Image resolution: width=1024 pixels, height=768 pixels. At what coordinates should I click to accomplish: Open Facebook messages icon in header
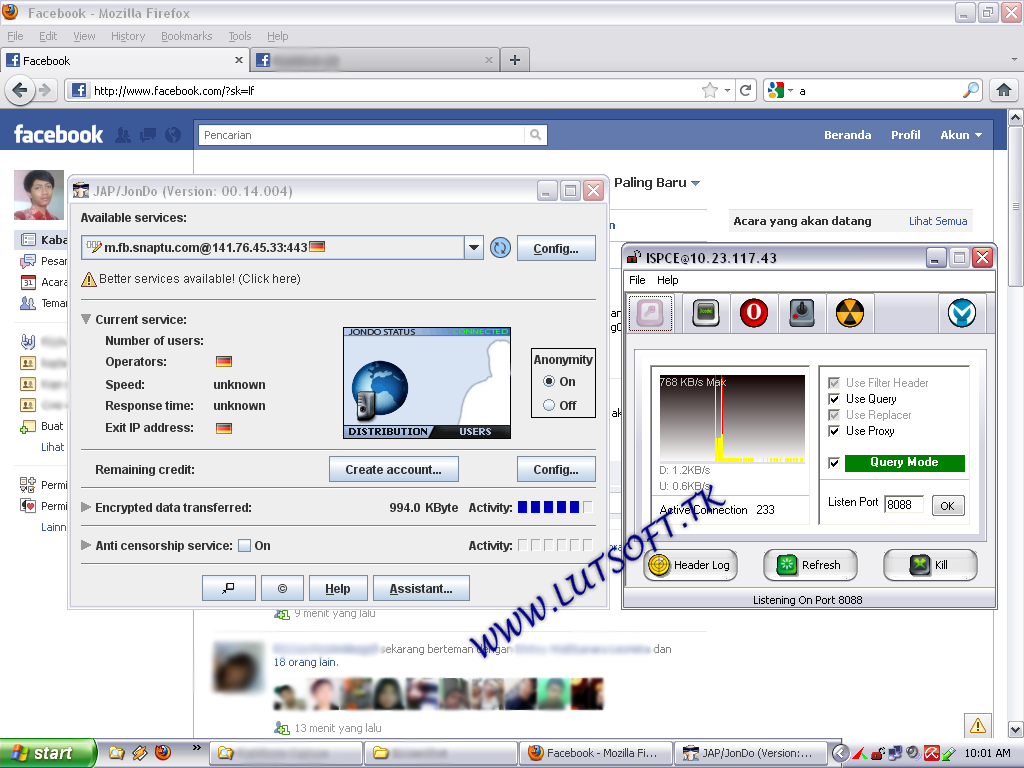[148, 135]
